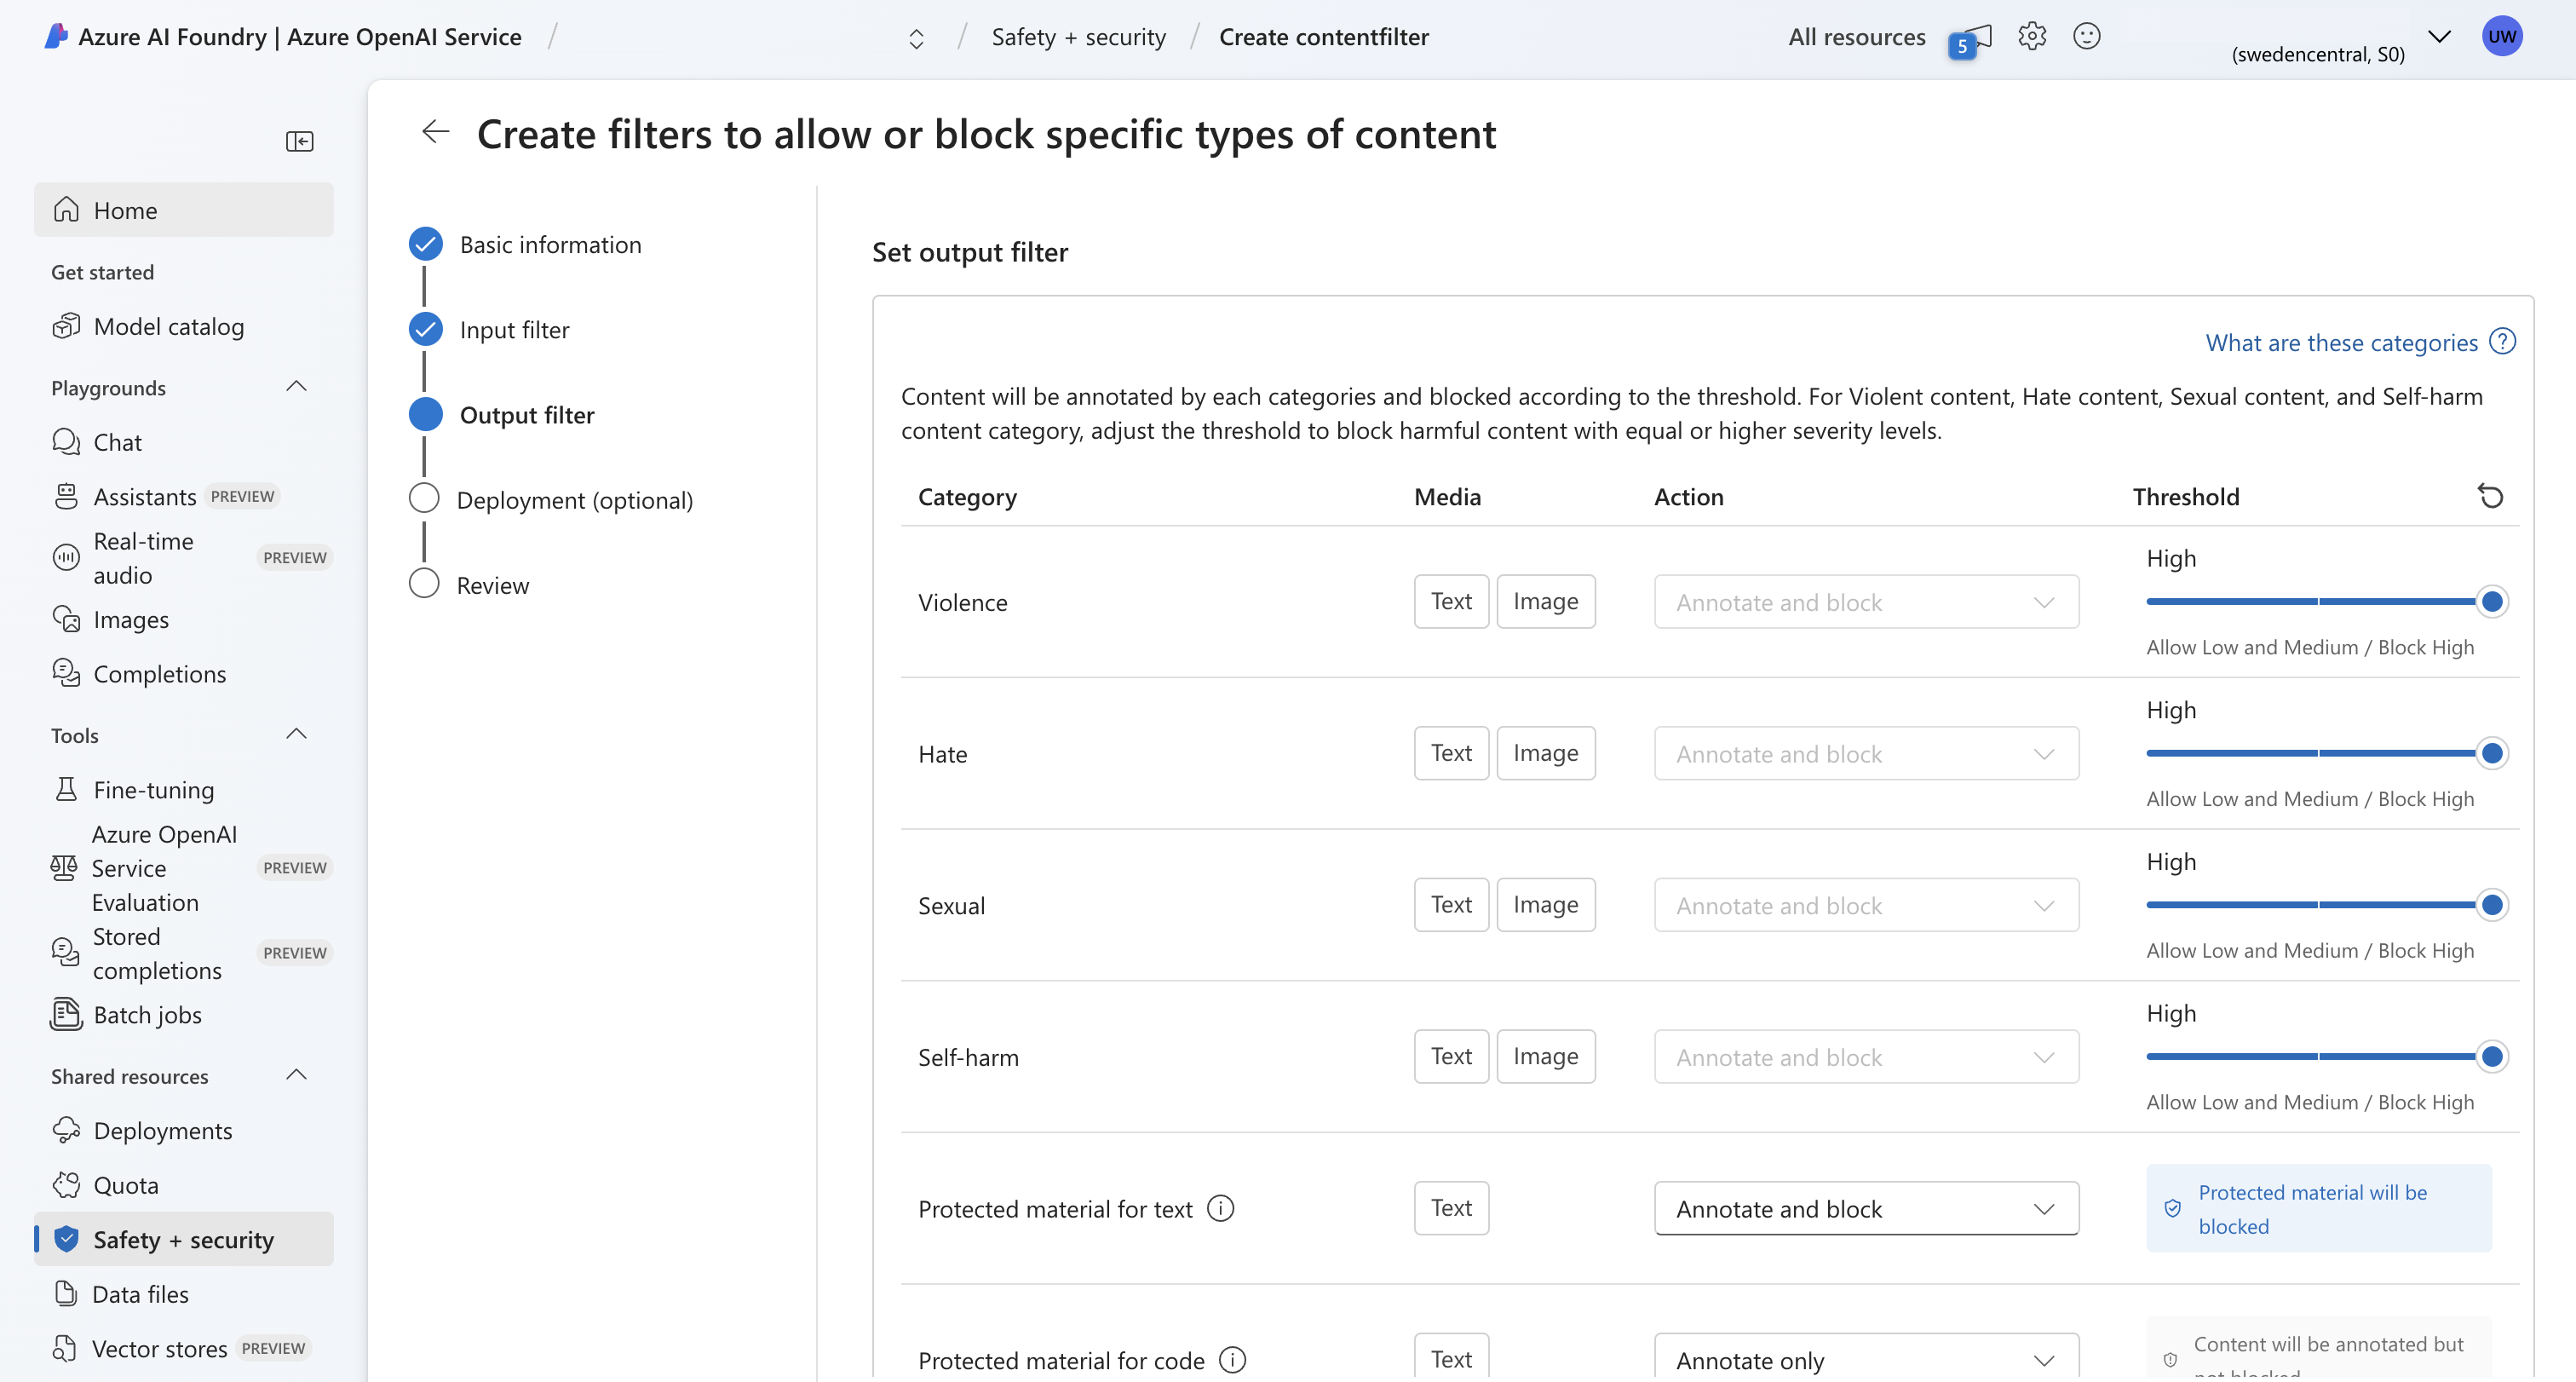Open the Annotate only dropdown for protected code
Image resolution: width=2576 pixels, height=1382 pixels.
click(x=1865, y=1358)
